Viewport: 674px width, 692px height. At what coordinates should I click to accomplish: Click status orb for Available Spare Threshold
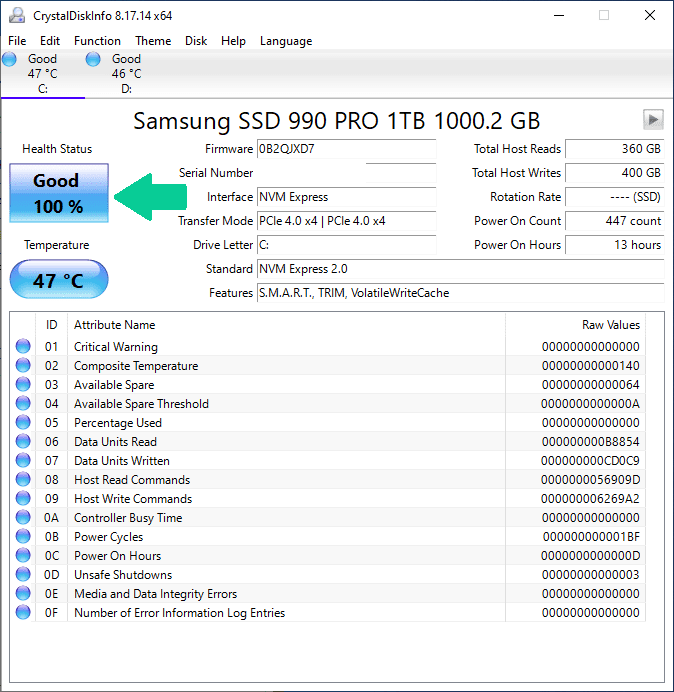point(23,403)
